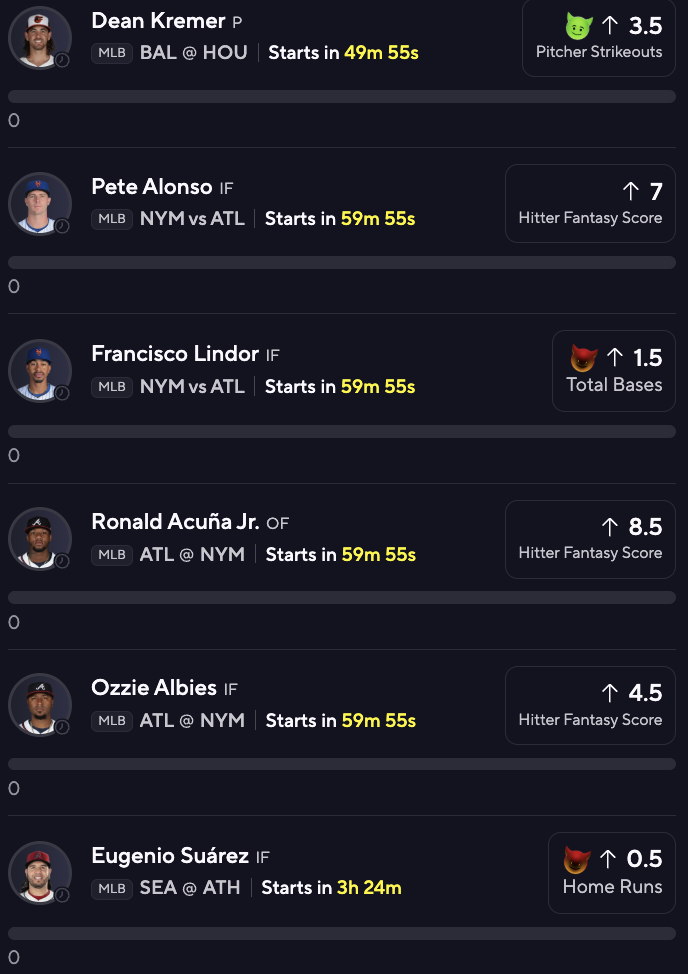The image size is (688, 974).
Task: Open Eugenio Suárez's player photo
Action: coord(40,873)
